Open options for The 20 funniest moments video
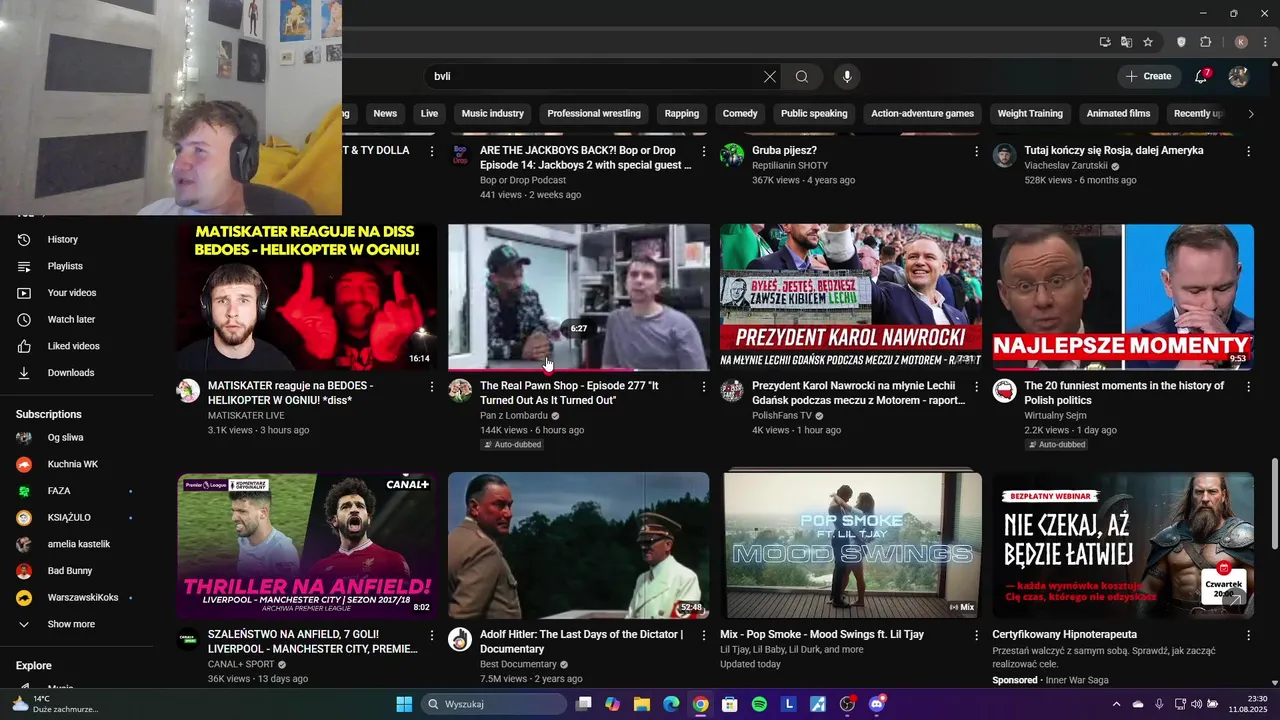1280x720 pixels. click(1248, 387)
